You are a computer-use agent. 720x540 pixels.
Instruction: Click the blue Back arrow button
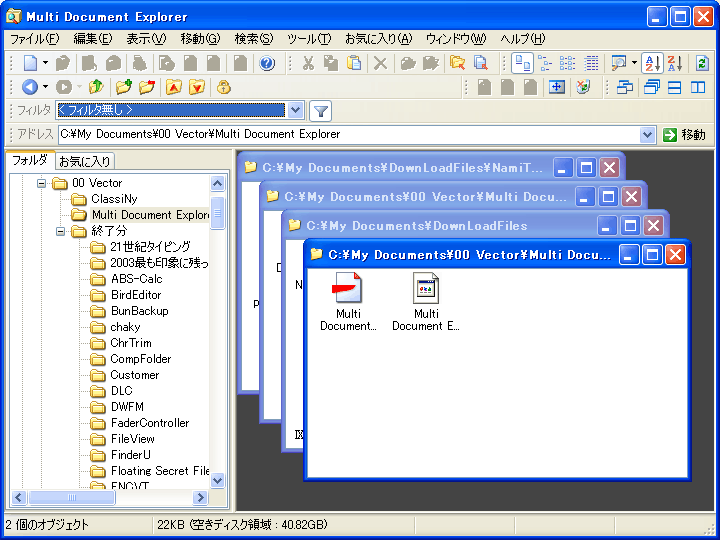point(30,87)
